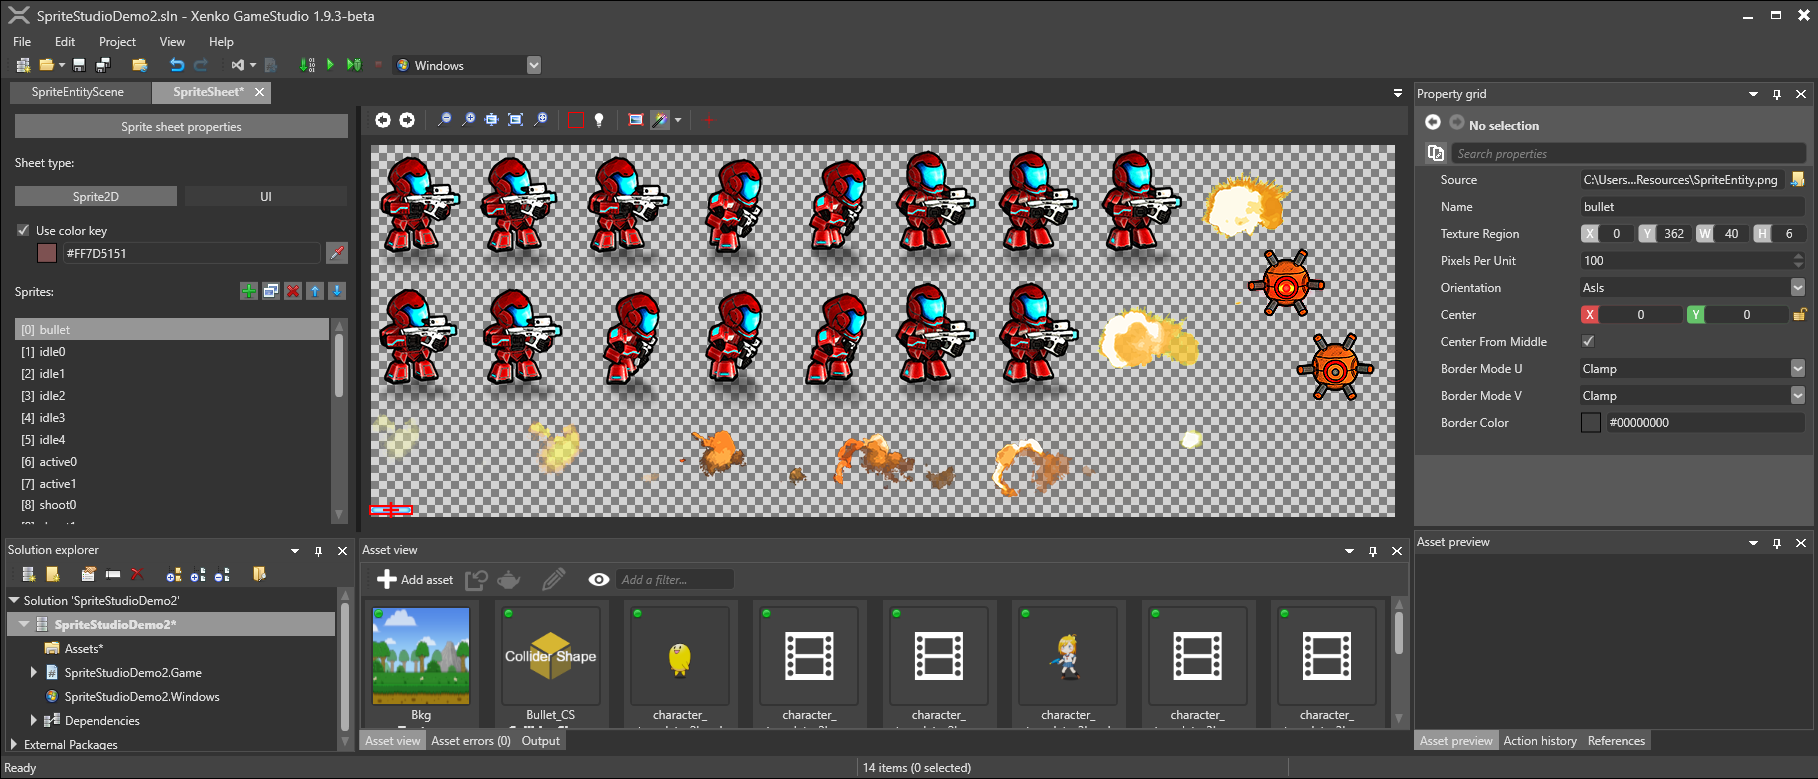Open the Project menu
The width and height of the screenshot is (1818, 779).
pos(117,42)
